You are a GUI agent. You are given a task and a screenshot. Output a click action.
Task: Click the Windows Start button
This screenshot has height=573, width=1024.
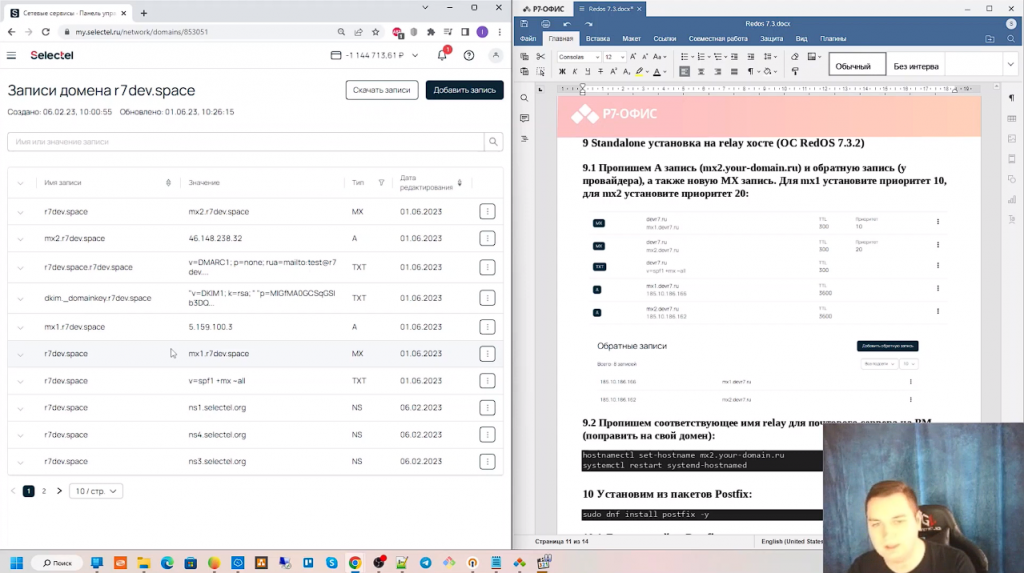point(17,563)
